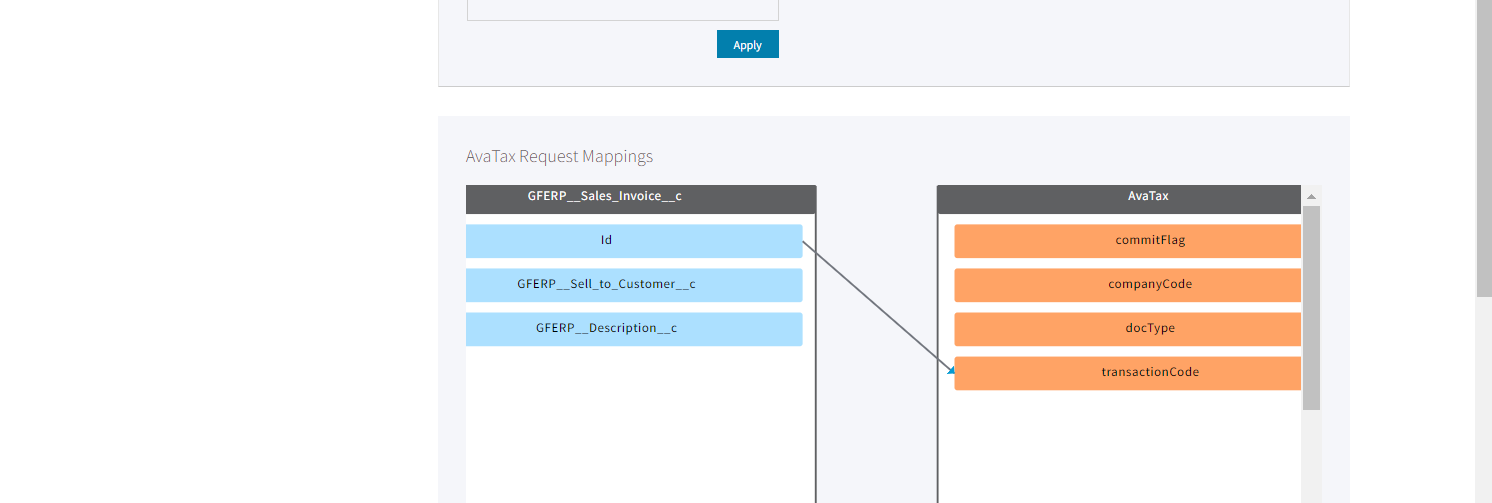Select GFERP__Description__c source field
The image size is (1492, 503).
pyautogui.click(x=634, y=329)
